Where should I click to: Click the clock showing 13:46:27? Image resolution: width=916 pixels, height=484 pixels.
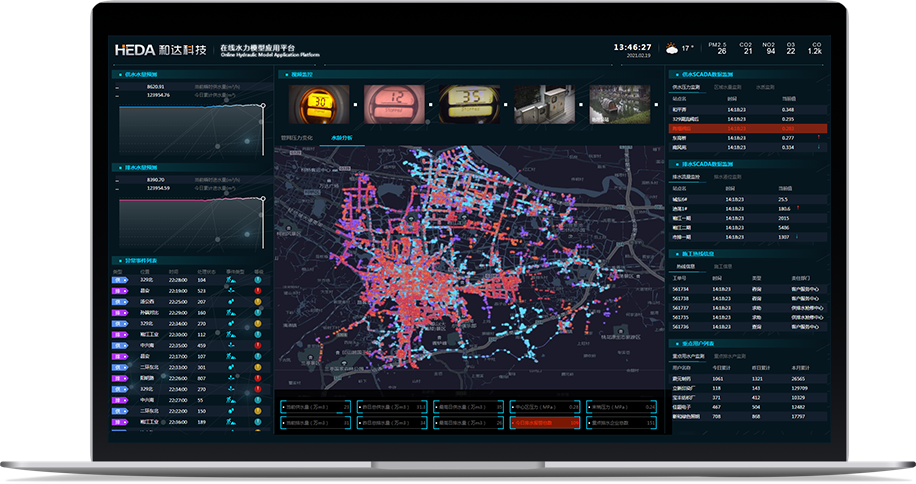point(632,46)
